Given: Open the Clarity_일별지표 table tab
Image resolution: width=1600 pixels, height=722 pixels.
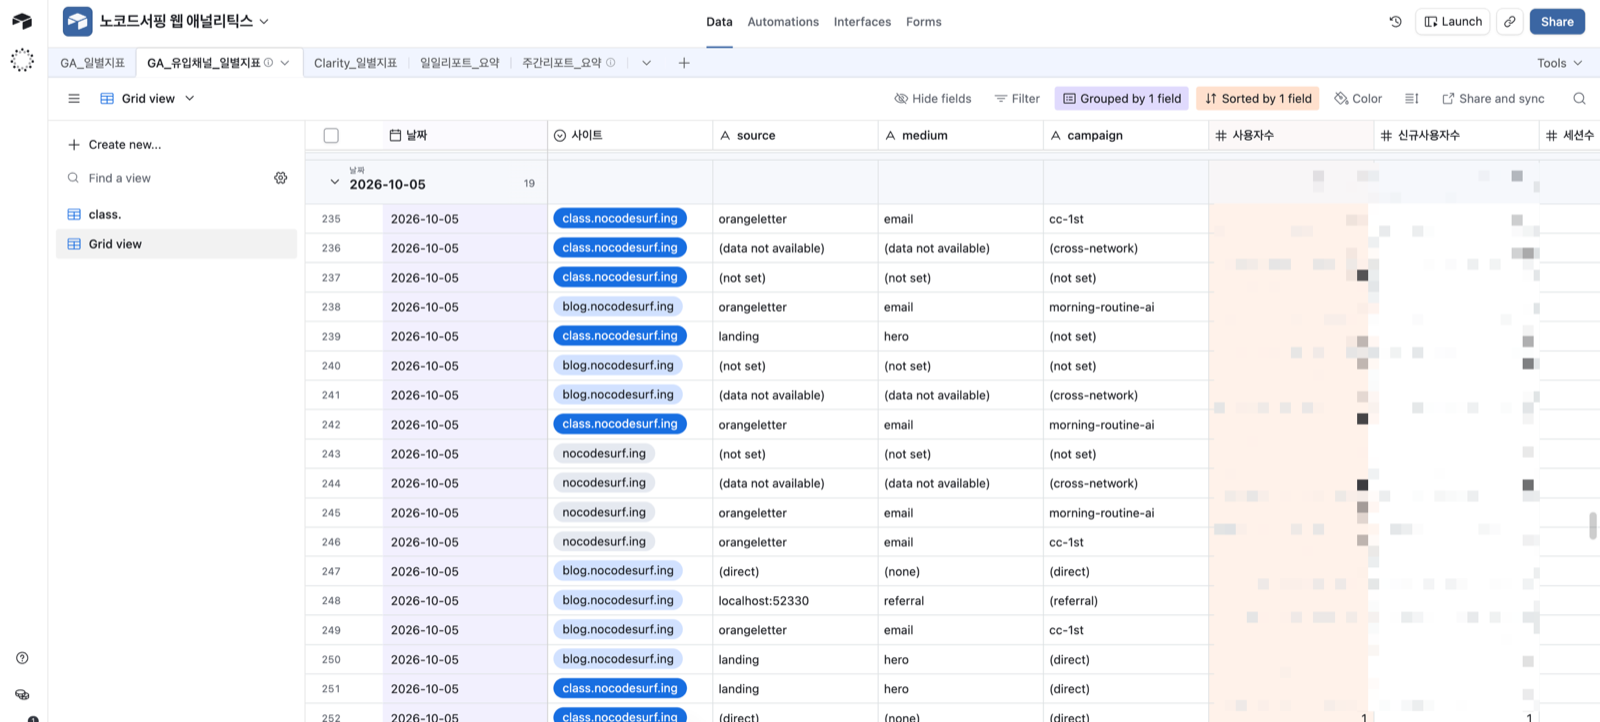Looking at the screenshot, I should coord(355,63).
